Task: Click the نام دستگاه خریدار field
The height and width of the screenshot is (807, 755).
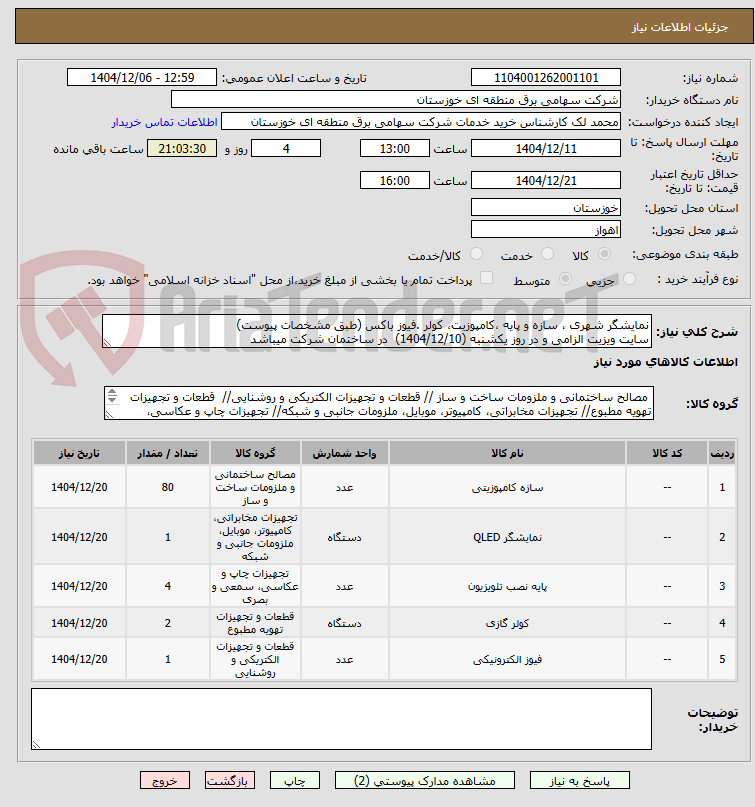Action: (x=396, y=100)
